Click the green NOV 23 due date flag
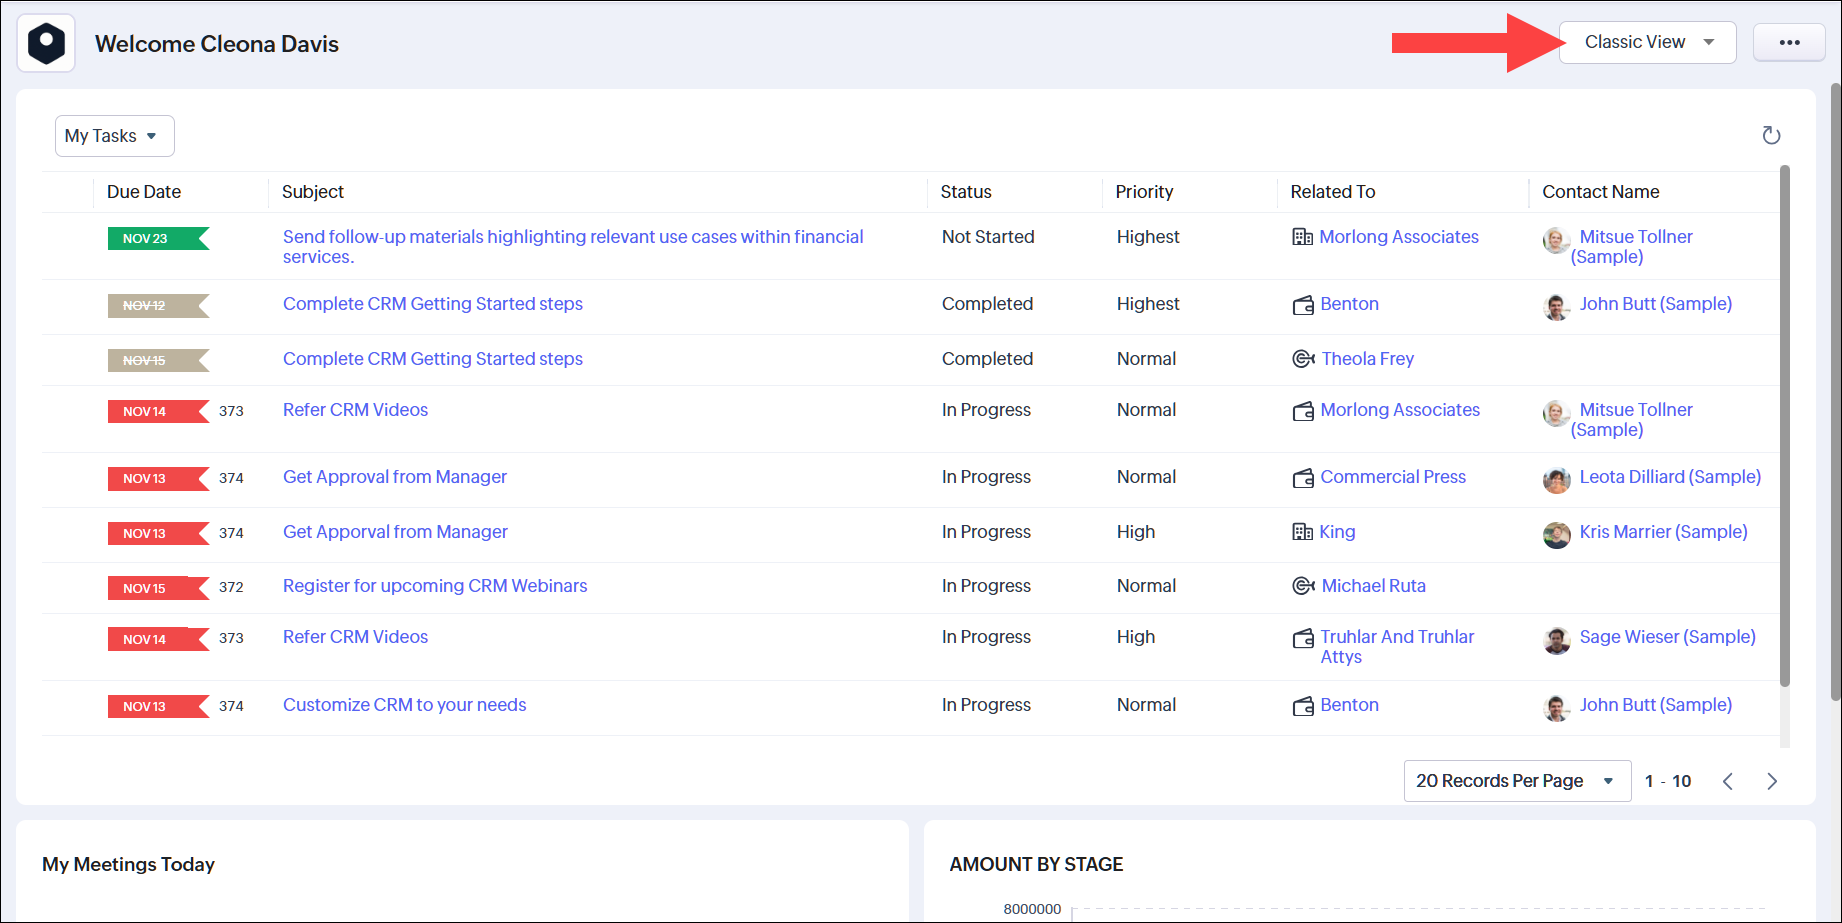 (157, 238)
